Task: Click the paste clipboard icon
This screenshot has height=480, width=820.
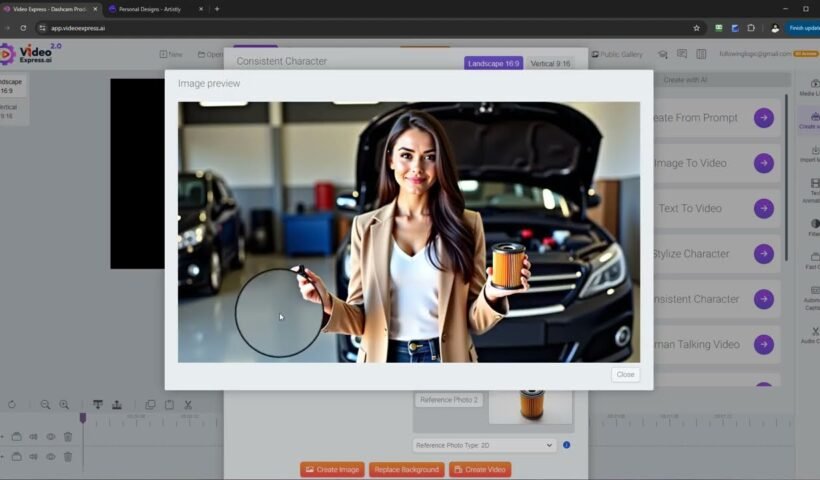Action: [169, 405]
